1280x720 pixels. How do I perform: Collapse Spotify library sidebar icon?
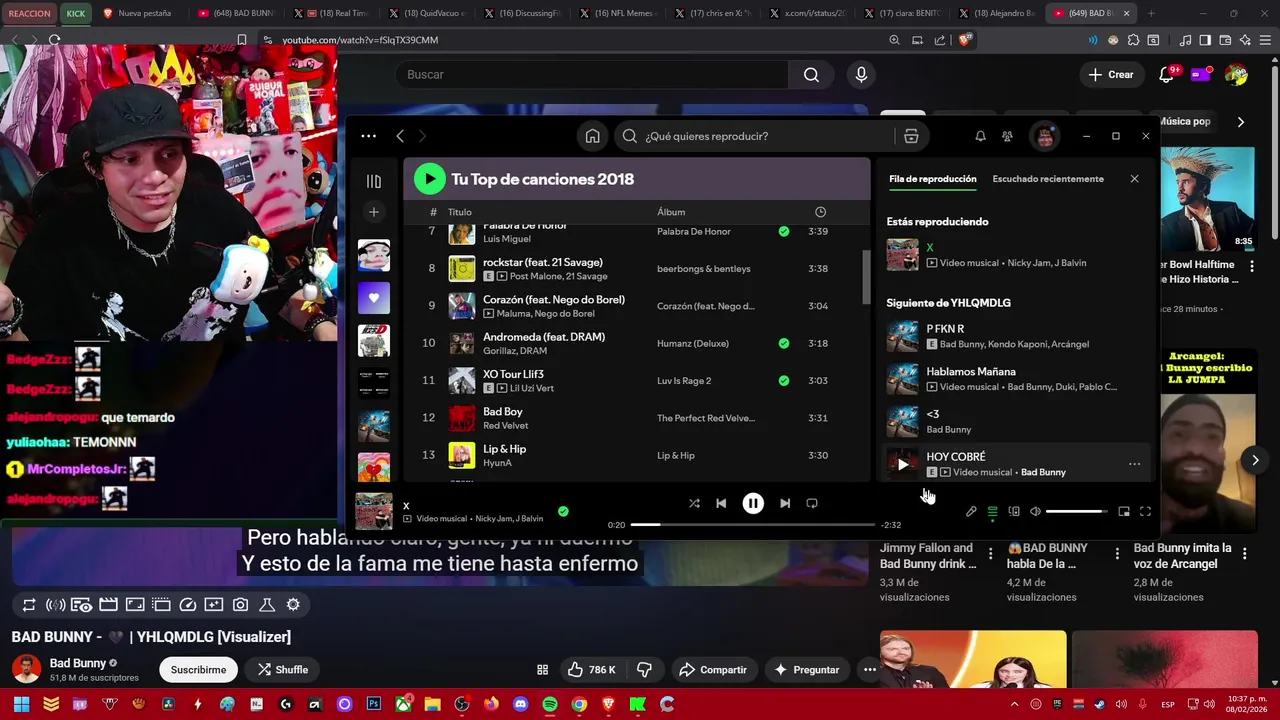[373, 181]
